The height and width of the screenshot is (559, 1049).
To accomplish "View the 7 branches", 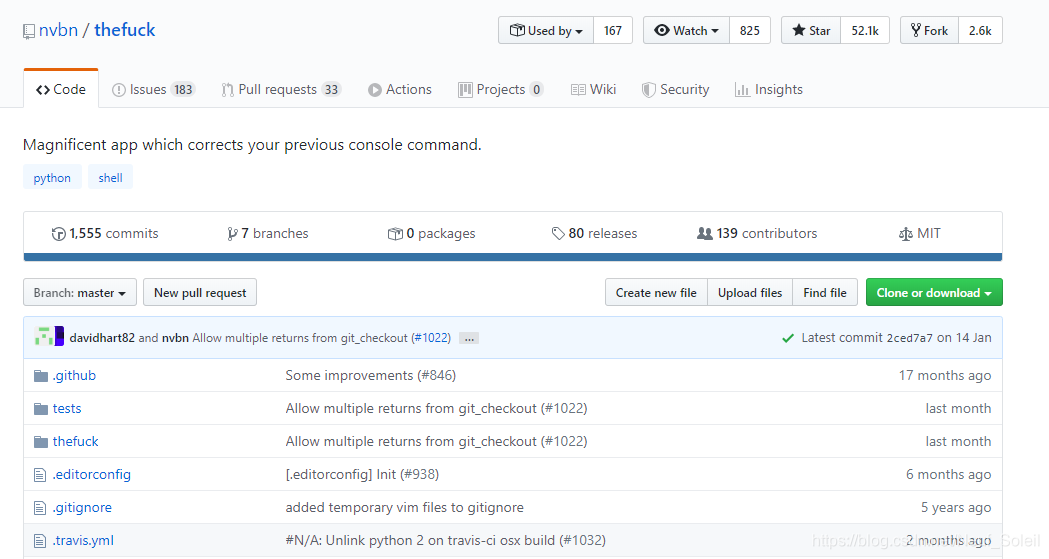I will (268, 233).
